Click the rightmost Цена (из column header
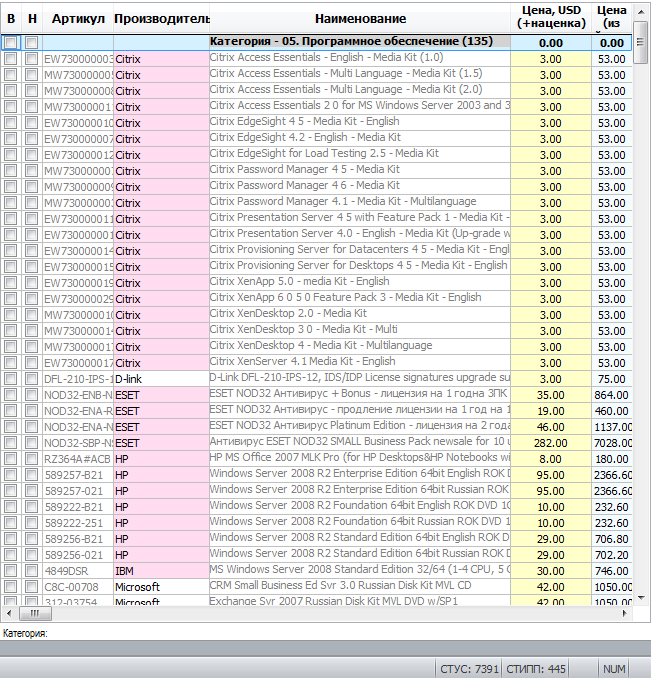 pos(612,17)
